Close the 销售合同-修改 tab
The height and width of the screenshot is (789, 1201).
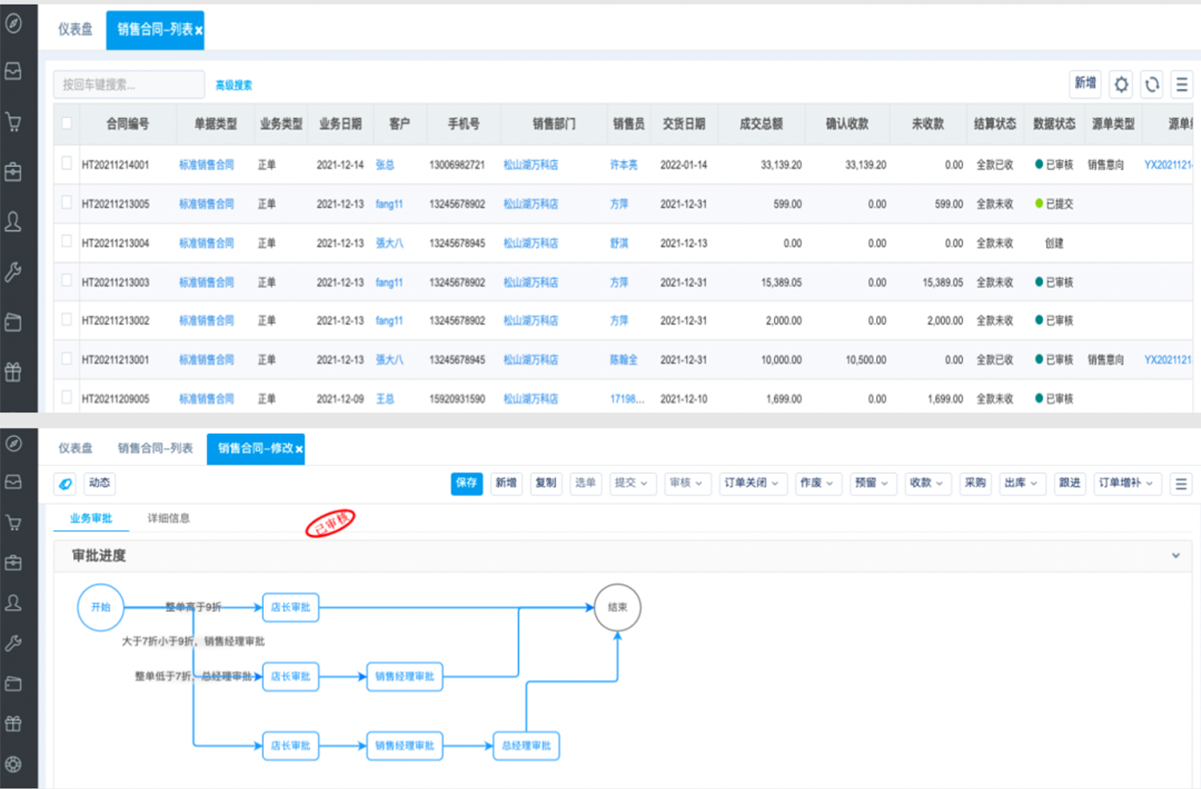(x=299, y=450)
